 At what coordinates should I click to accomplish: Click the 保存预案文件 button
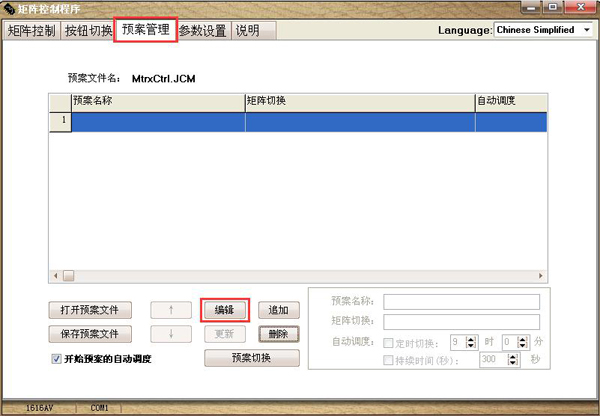tap(90, 334)
